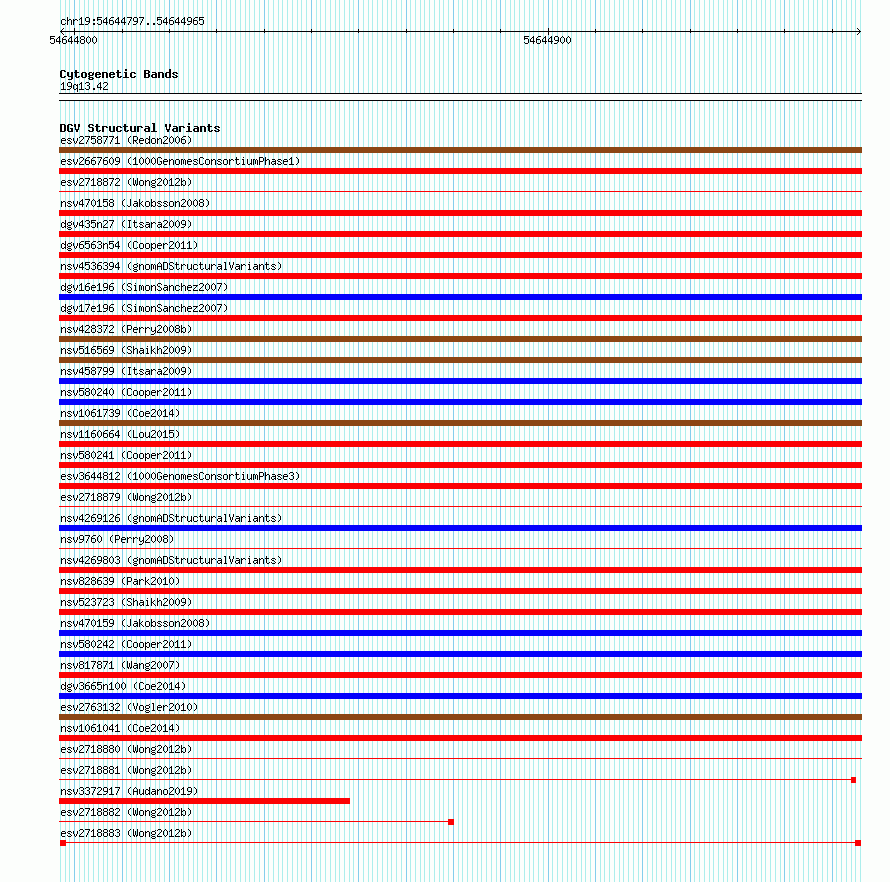This screenshot has height=882, width=890.
Task: Open nsv4536394 (gnomADStructuralVariants) label
Action: [x=171, y=266]
